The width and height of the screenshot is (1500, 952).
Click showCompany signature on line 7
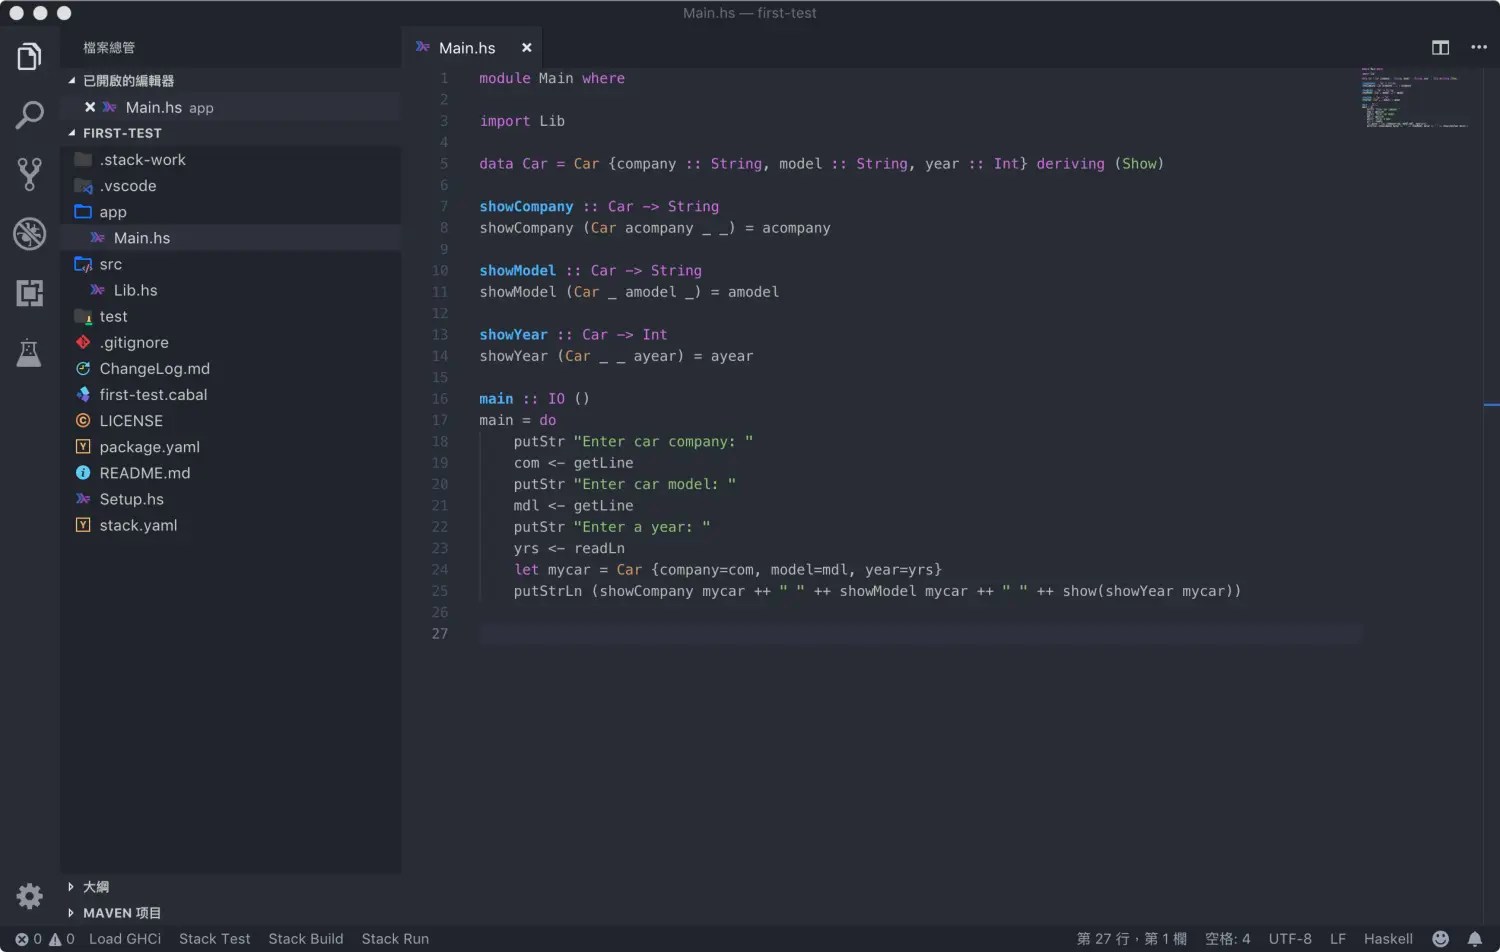(x=599, y=207)
